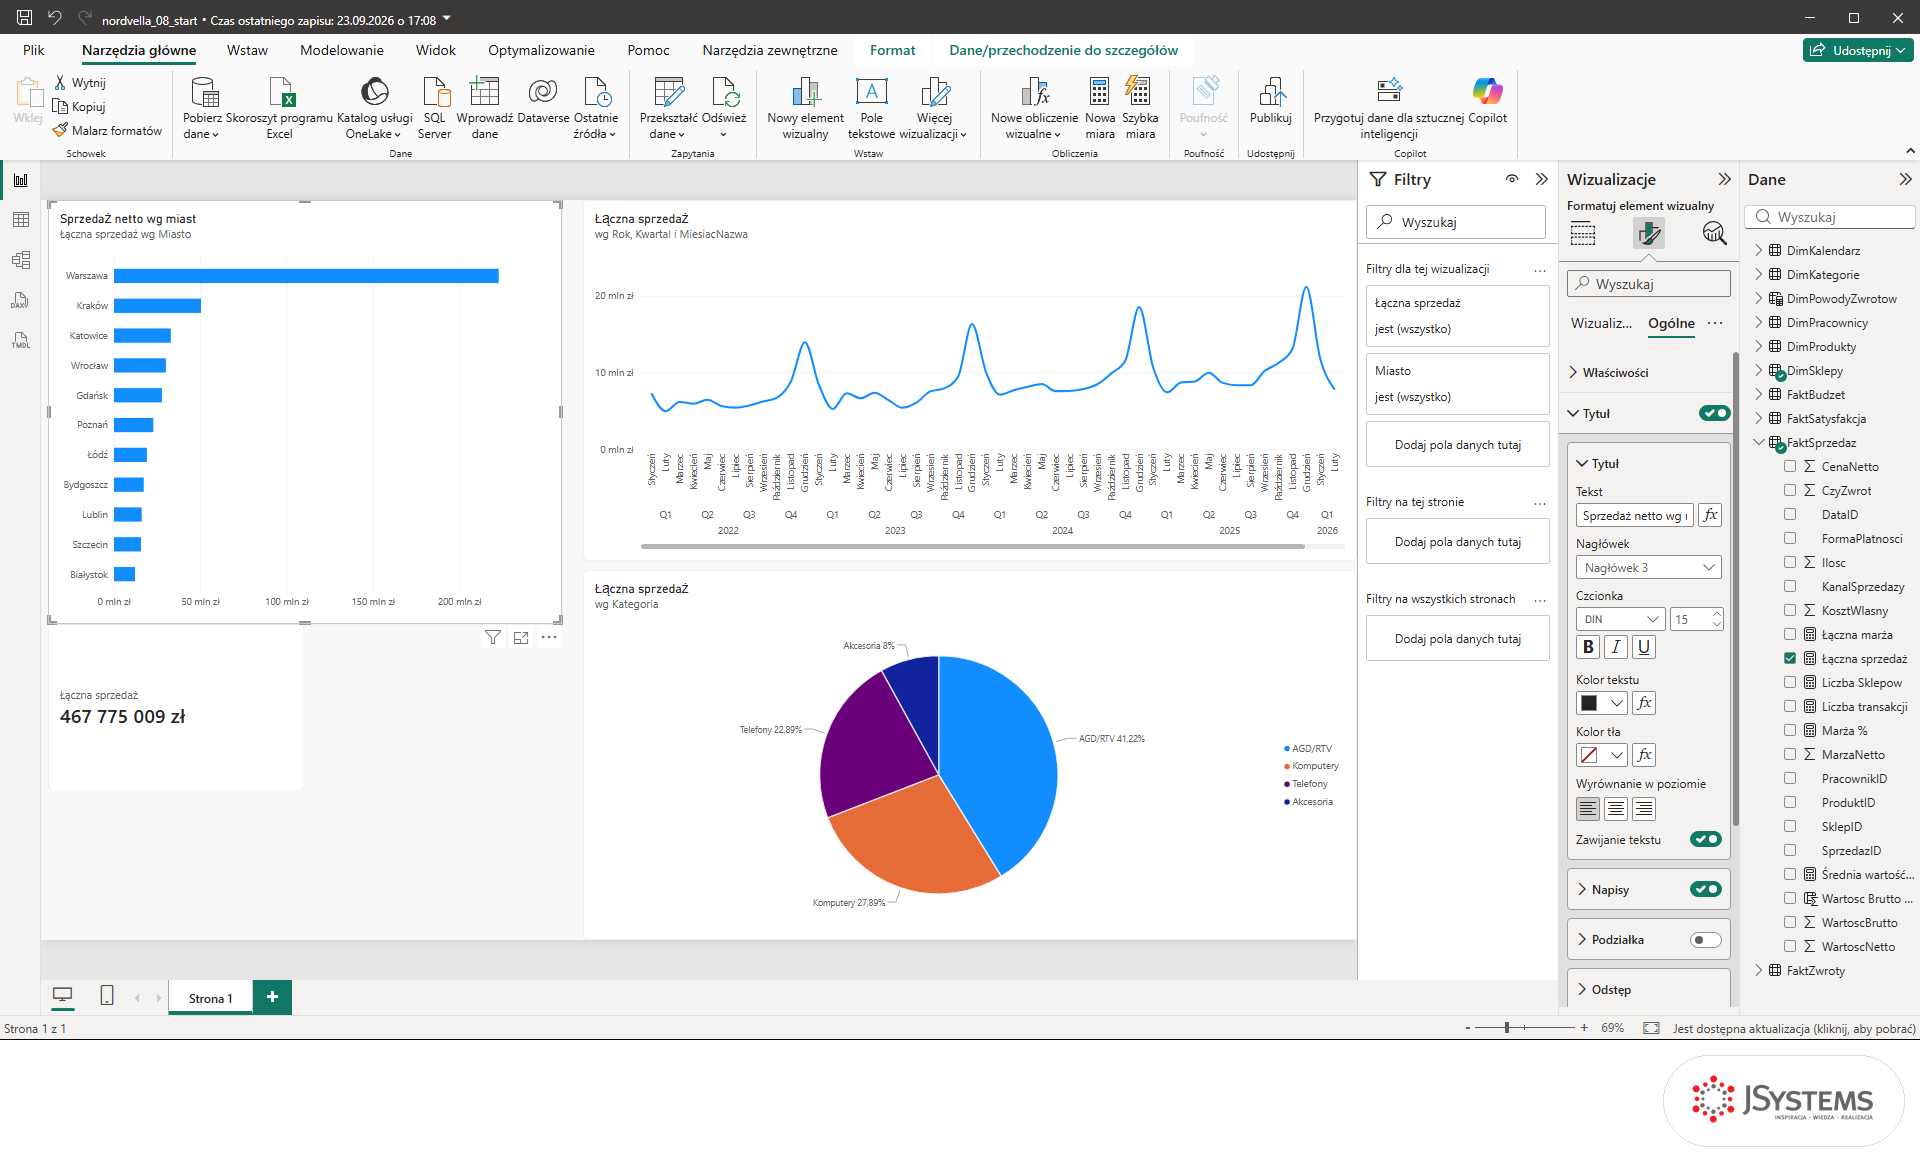Open the analytics magnifier icon in Wizualizacje
The height and width of the screenshot is (1162, 1920).
click(x=1714, y=234)
